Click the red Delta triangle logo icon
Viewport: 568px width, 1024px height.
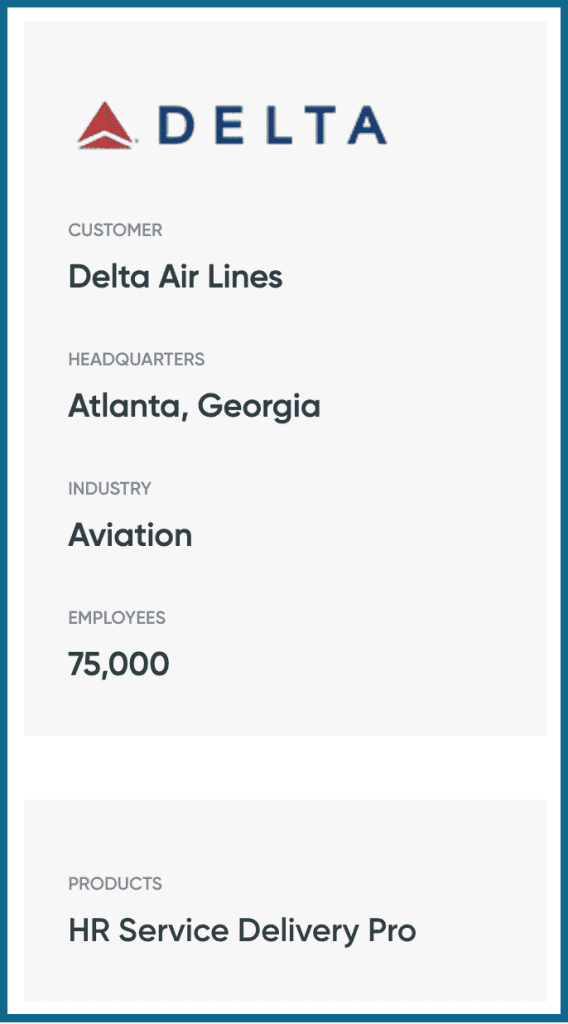(x=106, y=125)
